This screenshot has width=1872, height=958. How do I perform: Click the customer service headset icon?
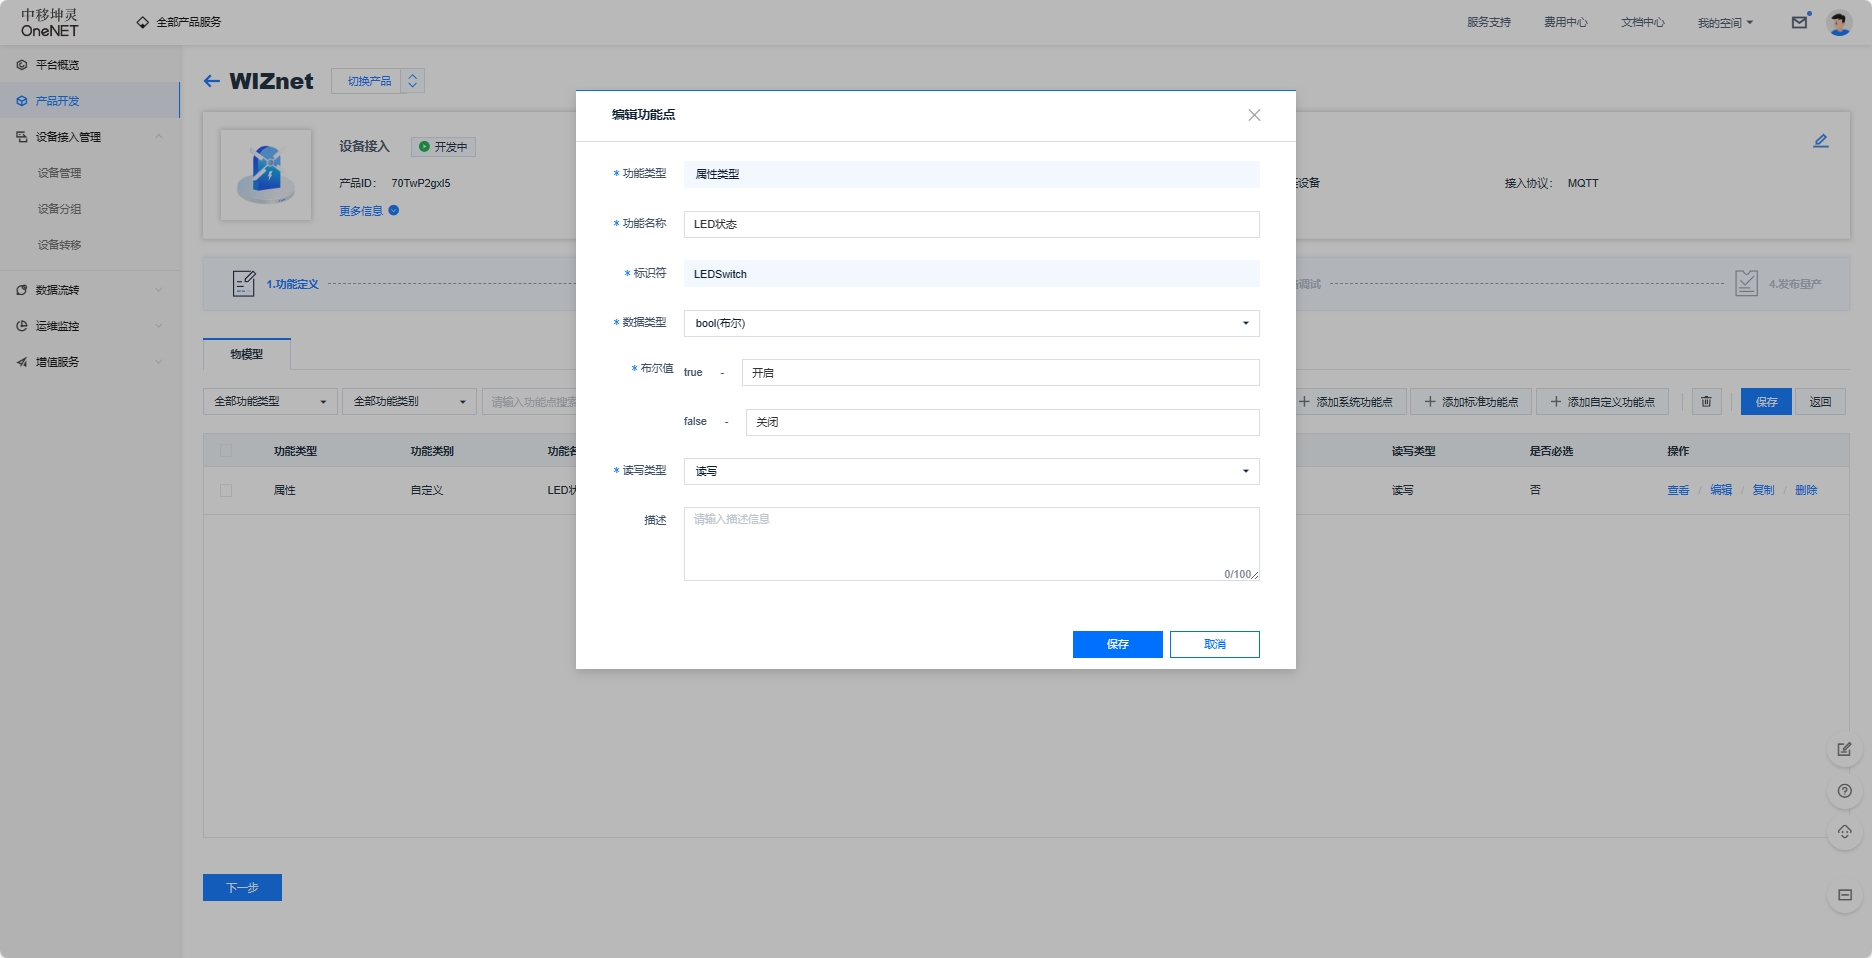coord(1844,832)
